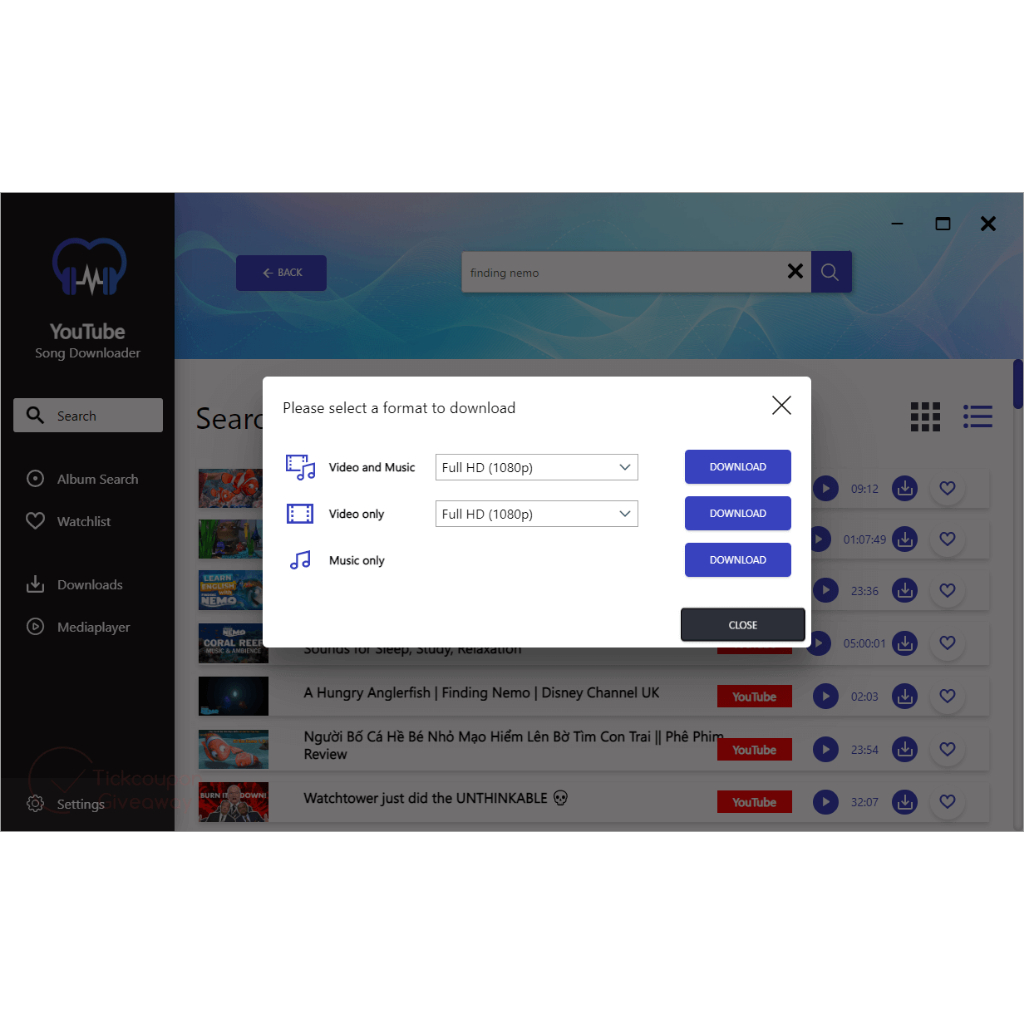This screenshot has width=1024, height=1024.
Task: Download the 02:03 Hungry Anglerfish video
Action: pos(904,696)
